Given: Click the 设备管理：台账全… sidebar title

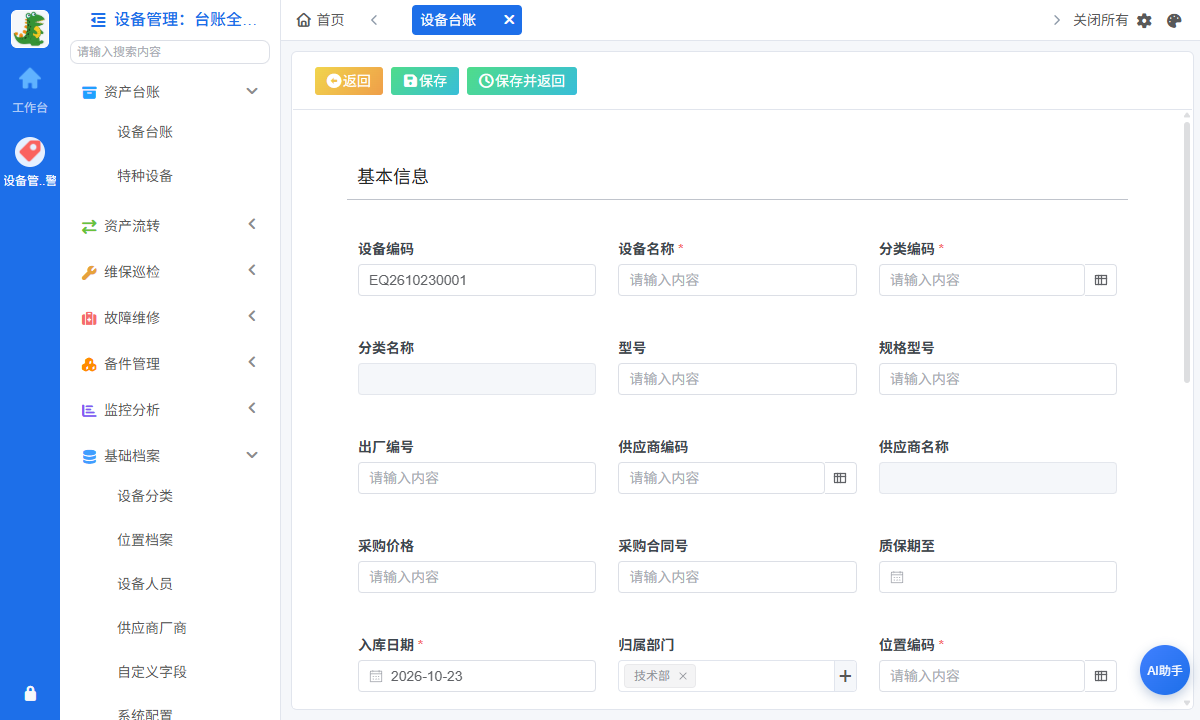Looking at the screenshot, I should coord(186,19).
